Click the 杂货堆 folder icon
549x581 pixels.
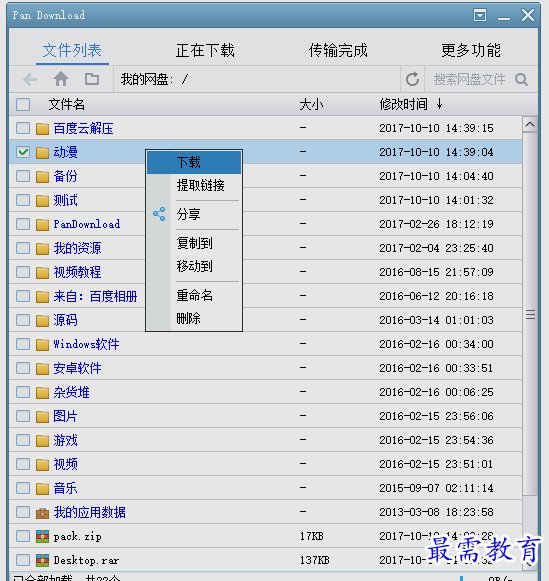[42, 392]
